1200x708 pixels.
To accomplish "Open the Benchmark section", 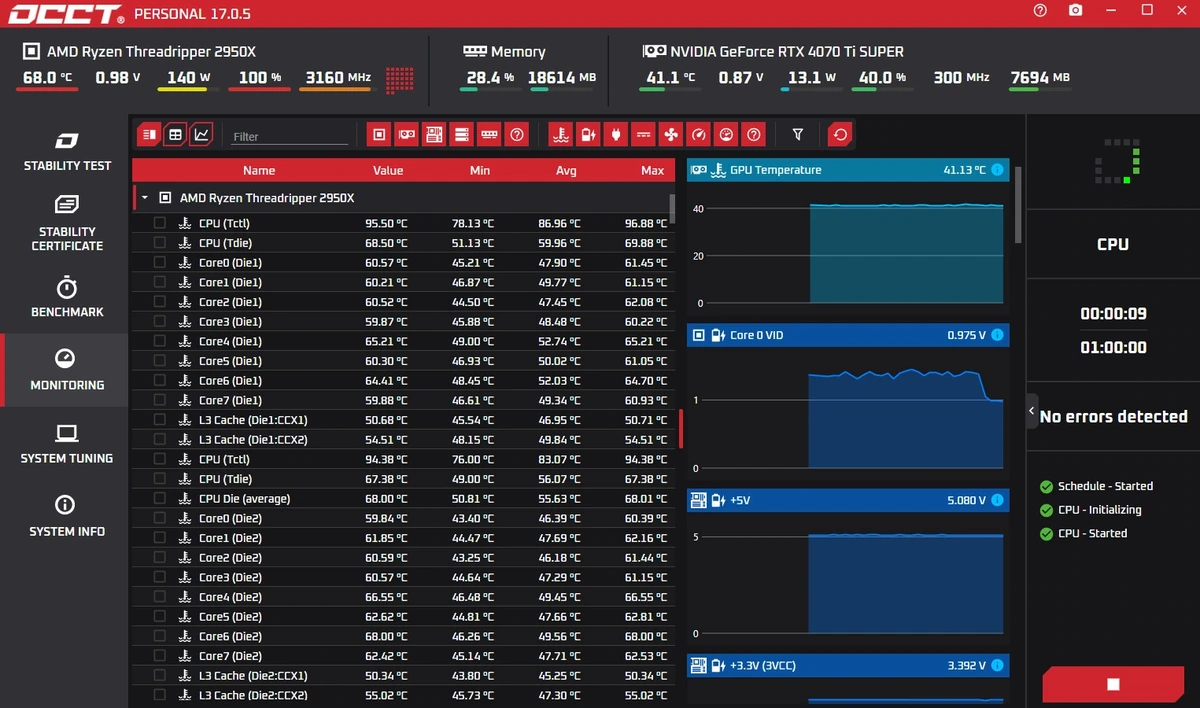I will point(67,297).
